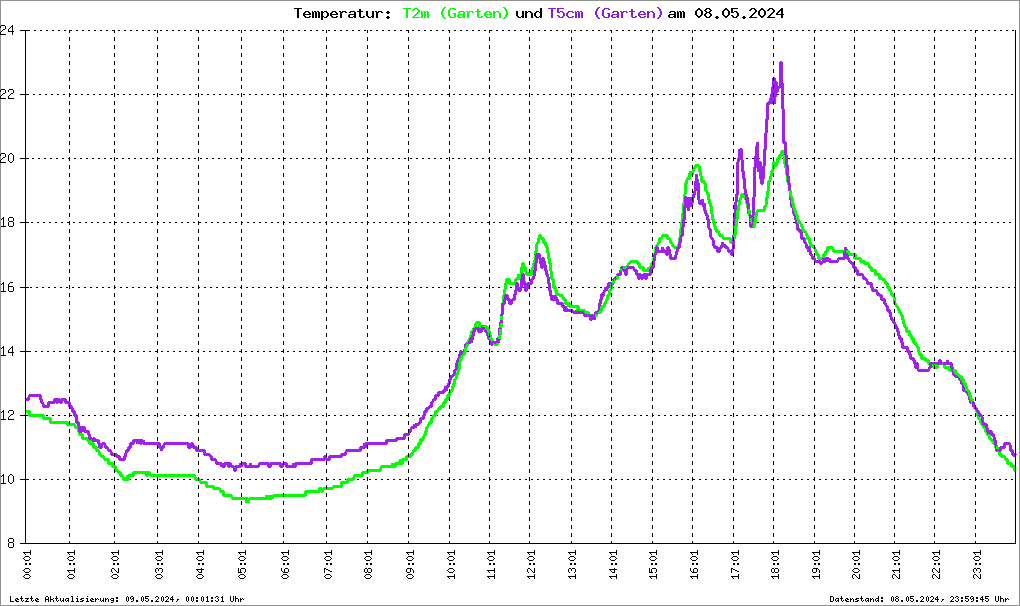
Task: Click the x-axis time label '17:01'
Action: coord(734,564)
